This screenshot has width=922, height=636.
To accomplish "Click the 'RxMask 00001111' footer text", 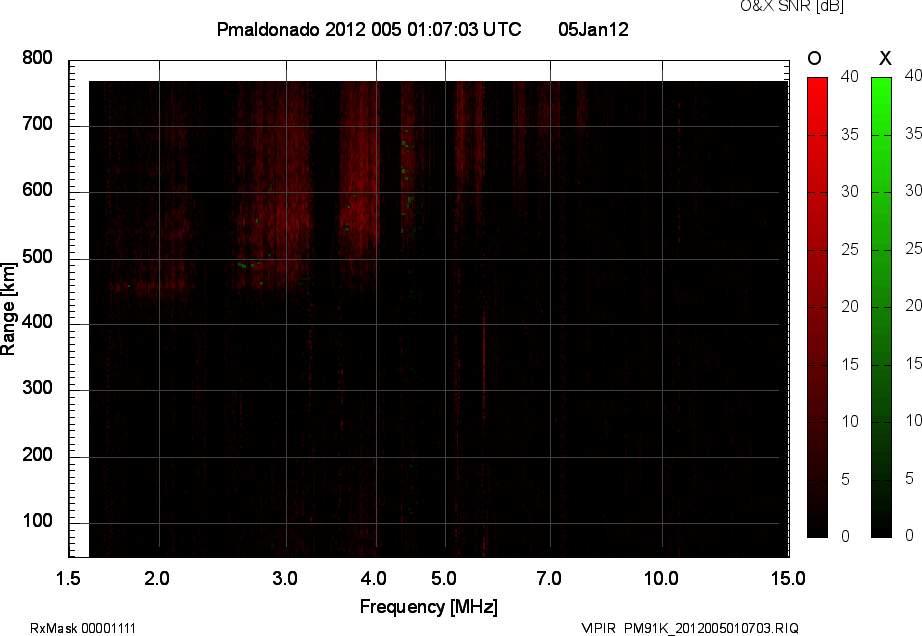I will 83,628.
